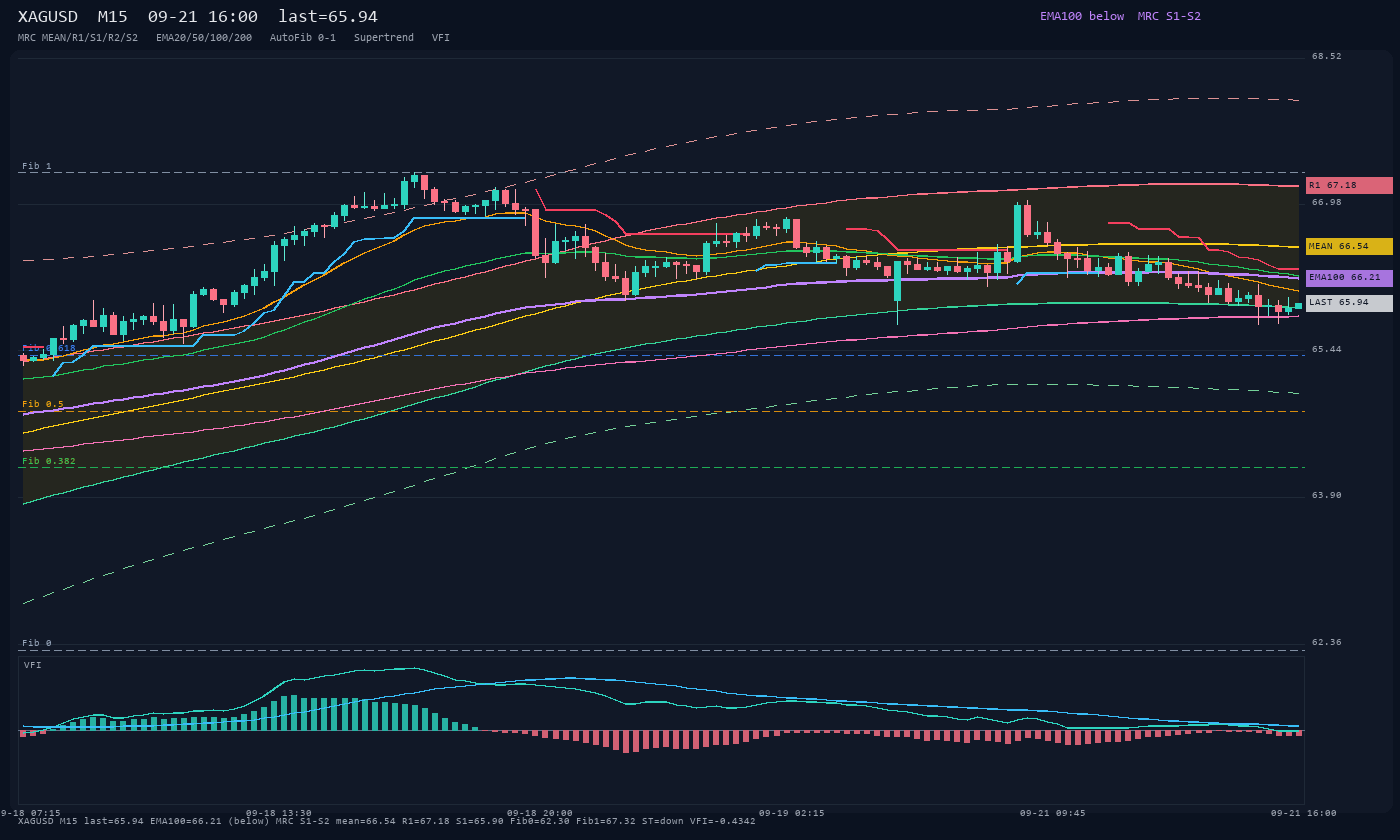Select the 'Fib 1' level label
1400x840 pixels.
(x=37, y=166)
